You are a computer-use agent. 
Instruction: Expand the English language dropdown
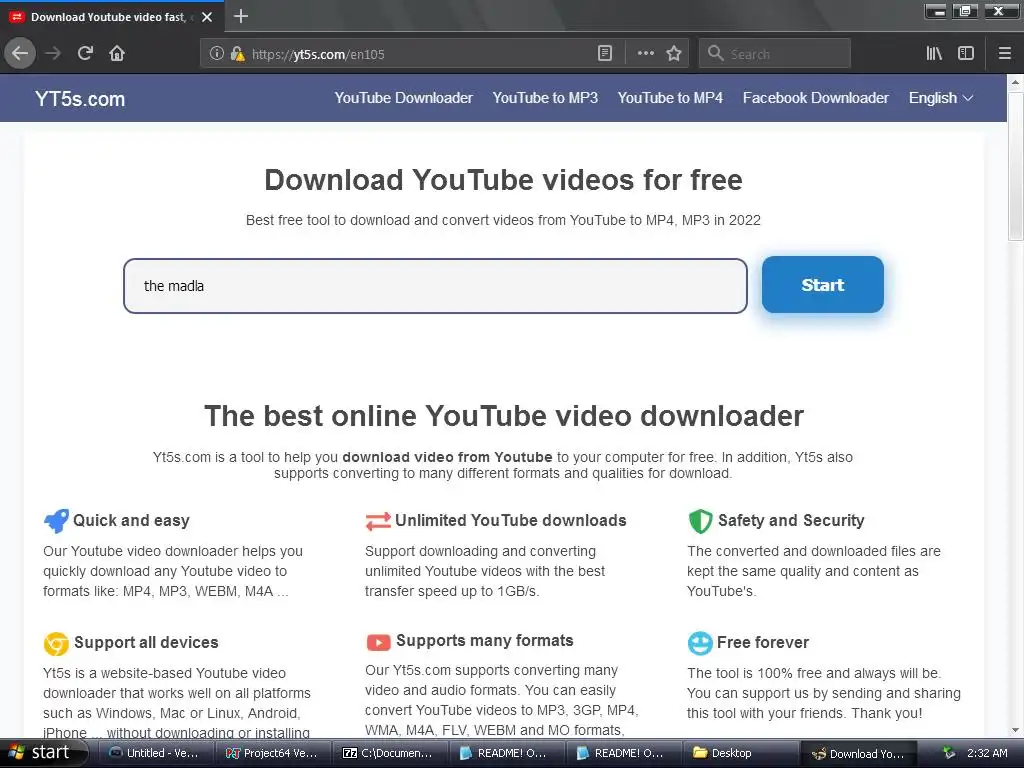click(x=941, y=98)
